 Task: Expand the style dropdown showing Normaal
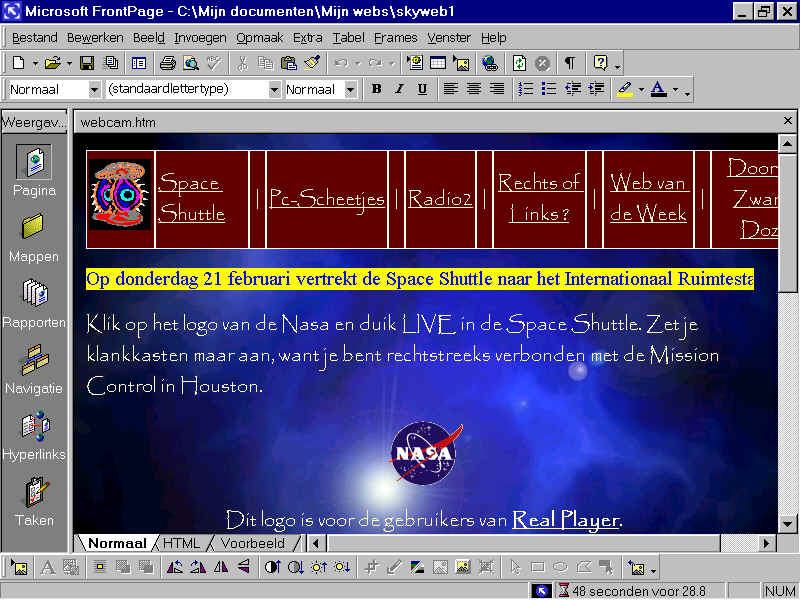(x=94, y=90)
